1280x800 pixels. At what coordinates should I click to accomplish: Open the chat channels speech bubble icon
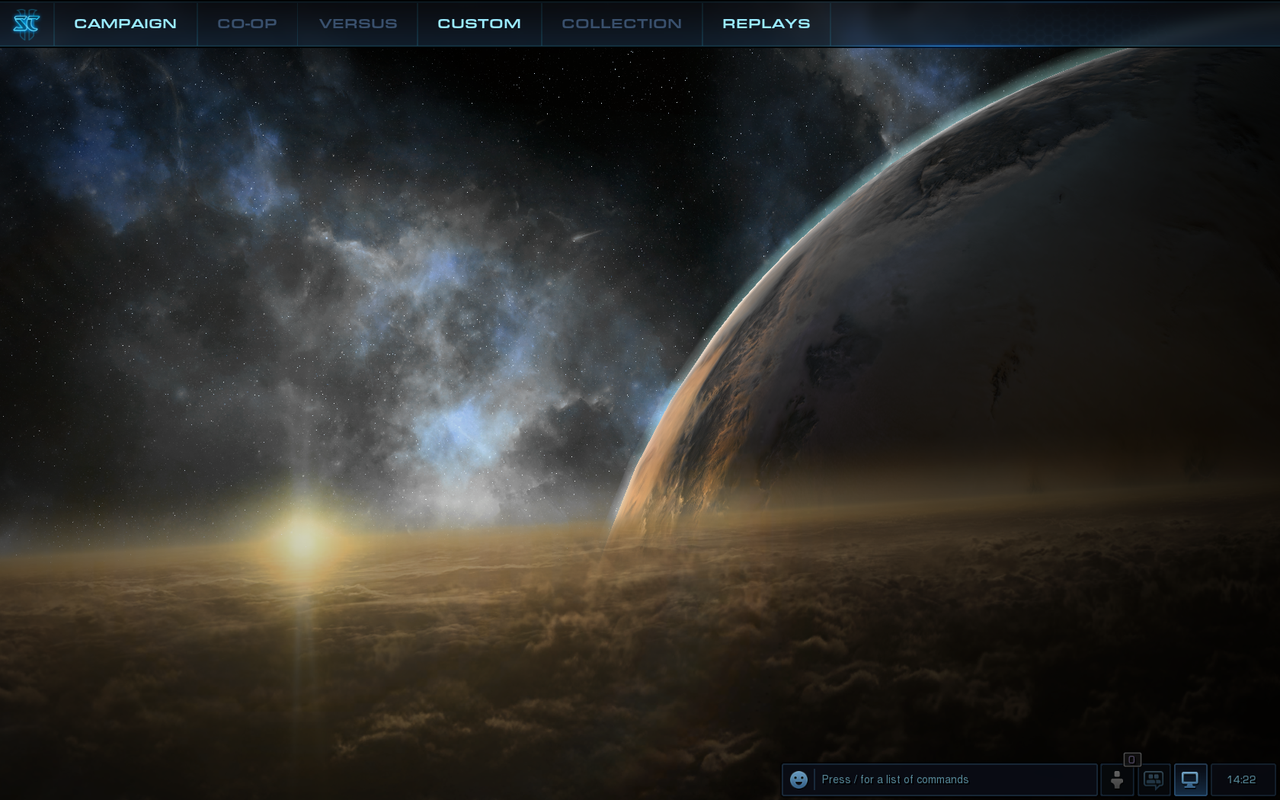[x=1153, y=779]
